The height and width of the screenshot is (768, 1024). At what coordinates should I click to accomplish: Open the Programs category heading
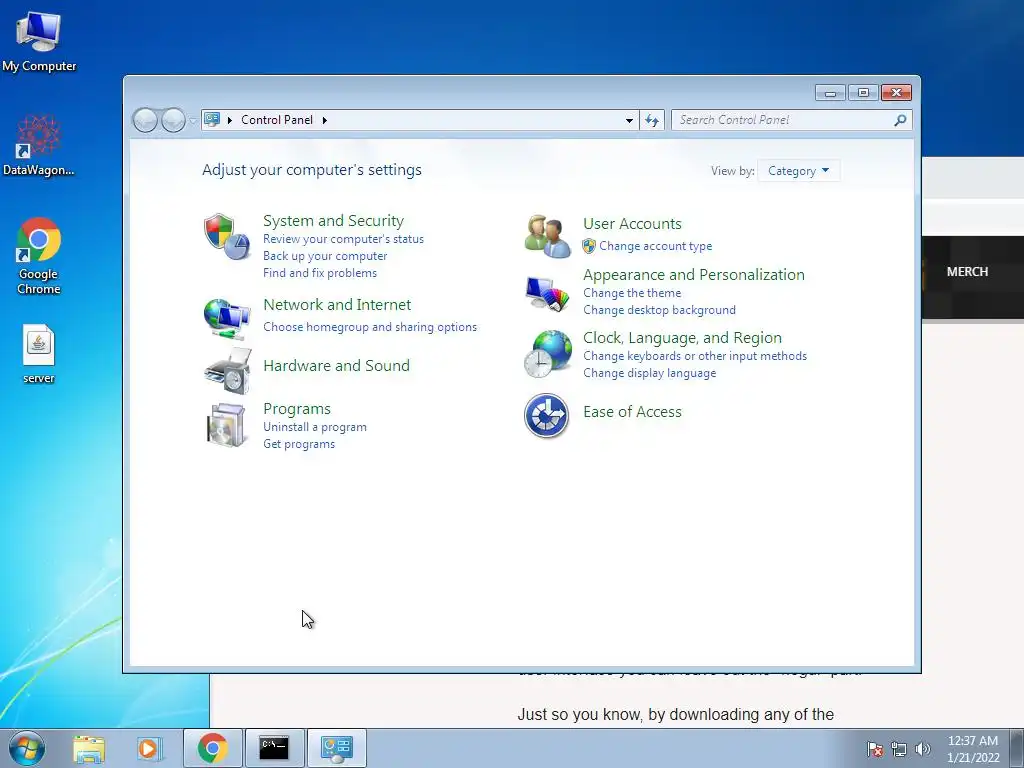click(296, 409)
